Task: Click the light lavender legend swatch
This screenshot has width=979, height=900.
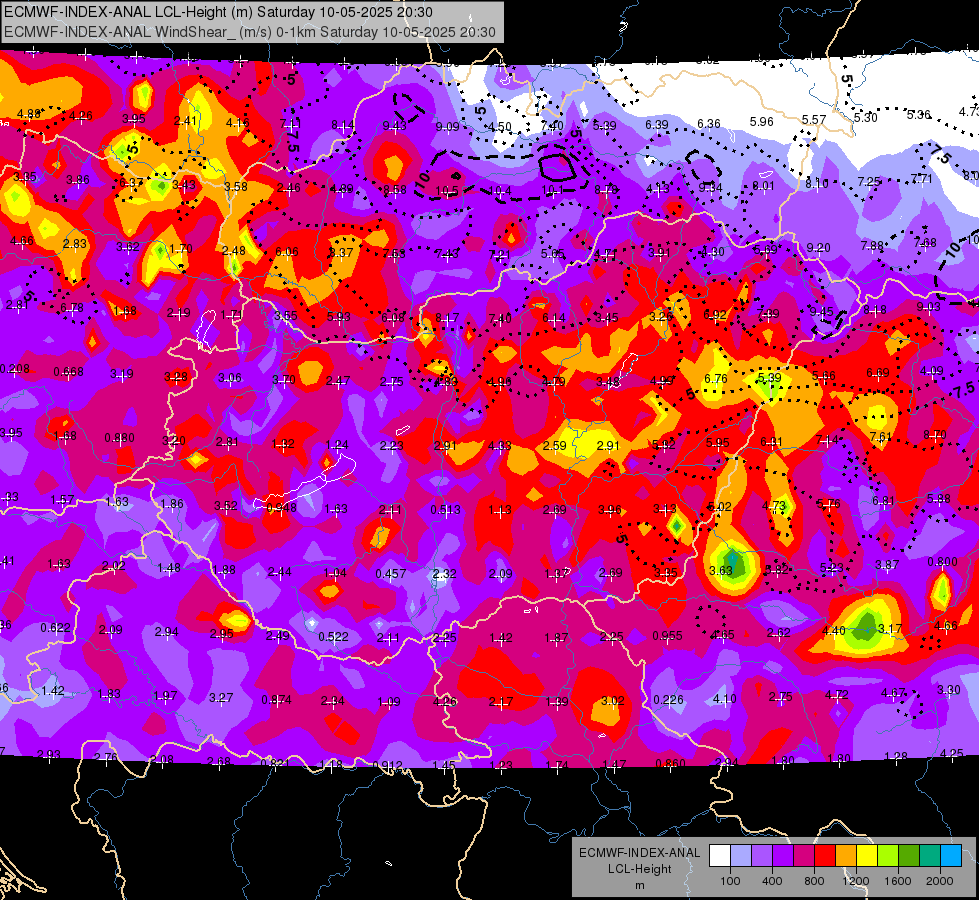Action: [741, 856]
